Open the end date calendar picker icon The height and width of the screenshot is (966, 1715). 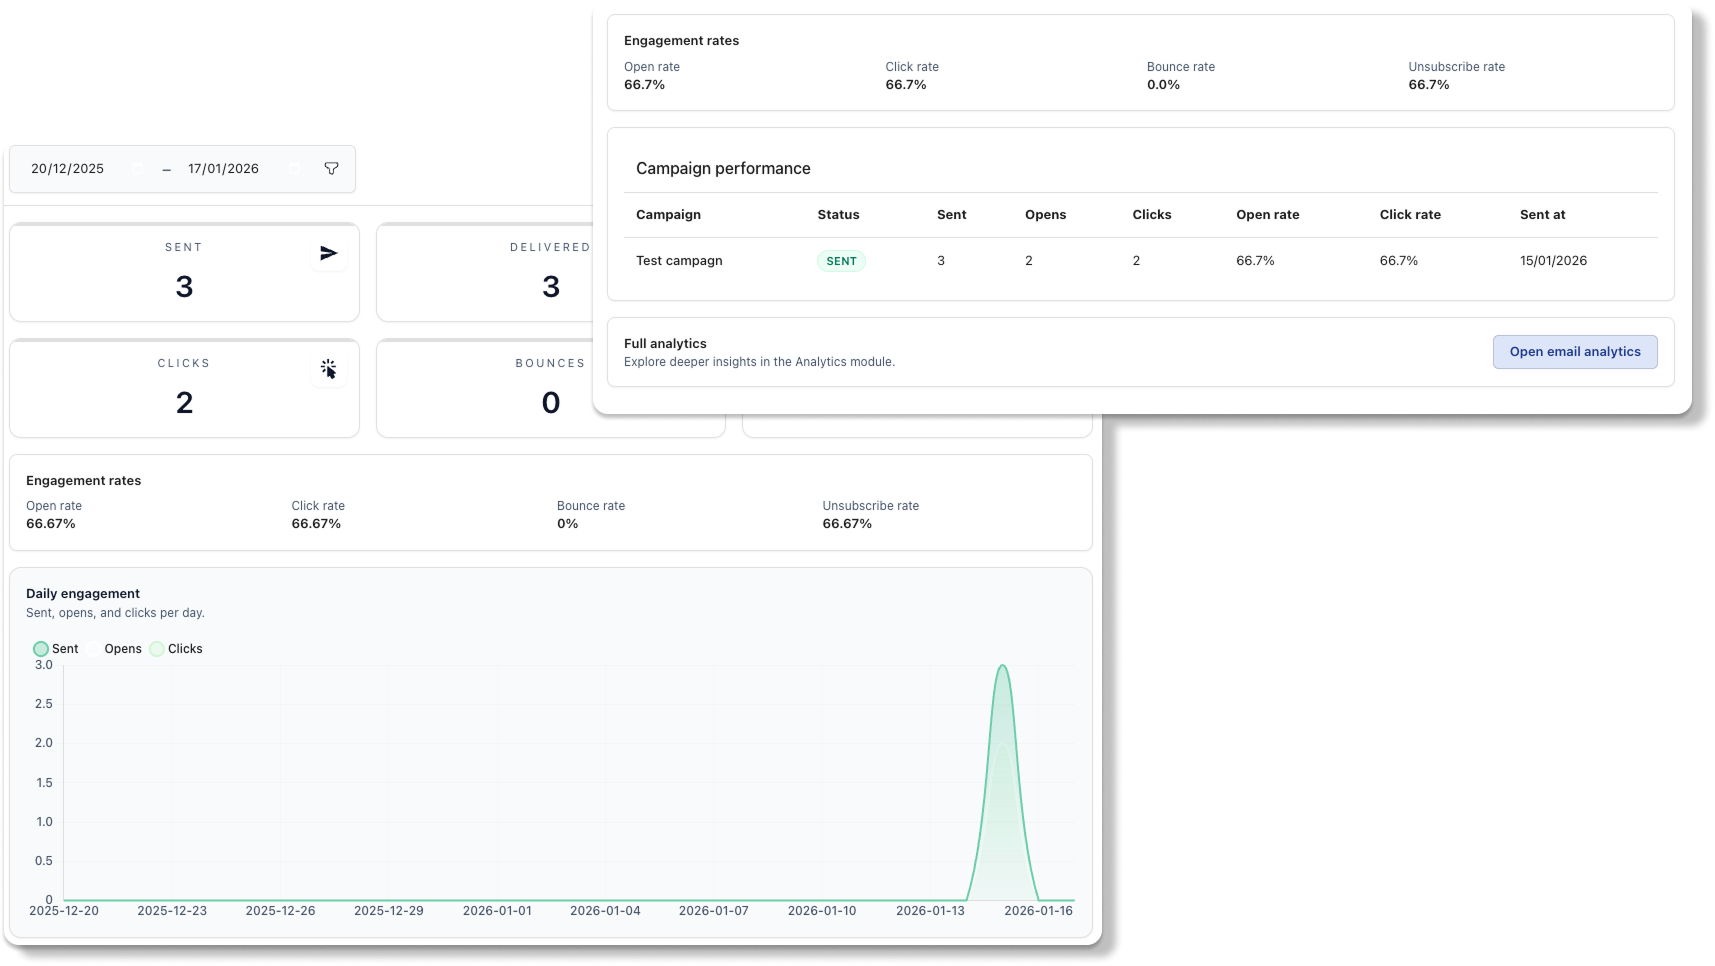point(293,168)
